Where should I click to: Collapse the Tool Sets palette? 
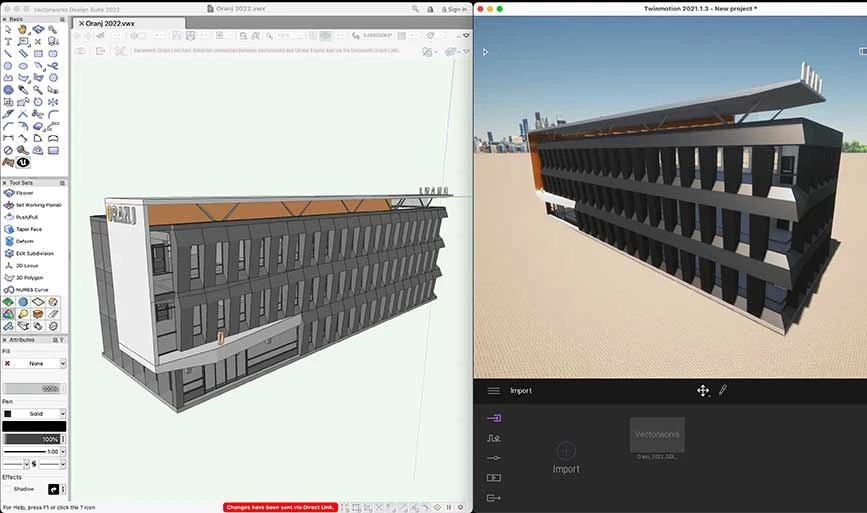pos(5,183)
